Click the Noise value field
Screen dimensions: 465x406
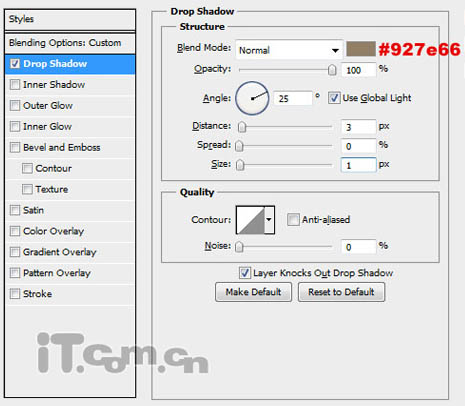[359, 247]
